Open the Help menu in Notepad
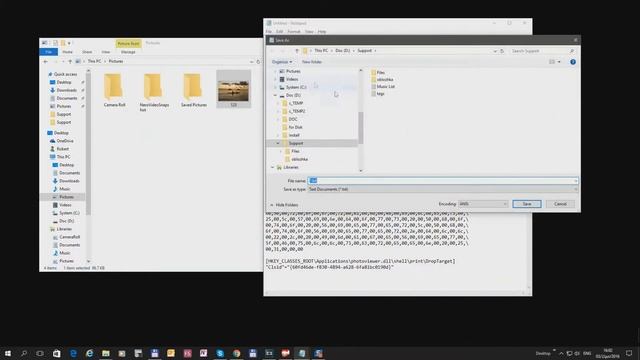 tap(322, 31)
